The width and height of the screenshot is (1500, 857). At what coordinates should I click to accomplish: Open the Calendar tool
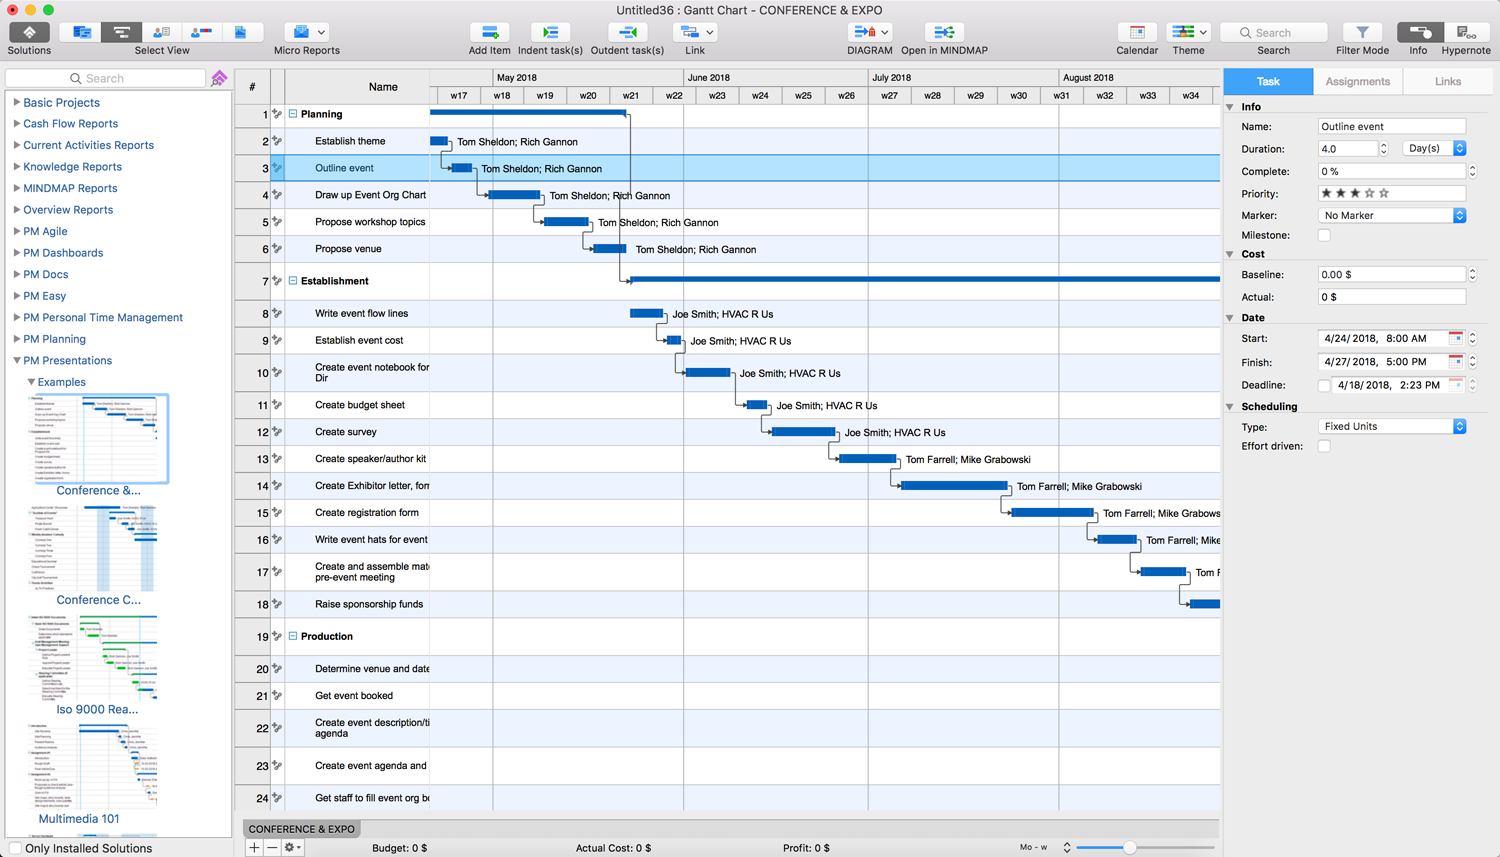point(1137,33)
